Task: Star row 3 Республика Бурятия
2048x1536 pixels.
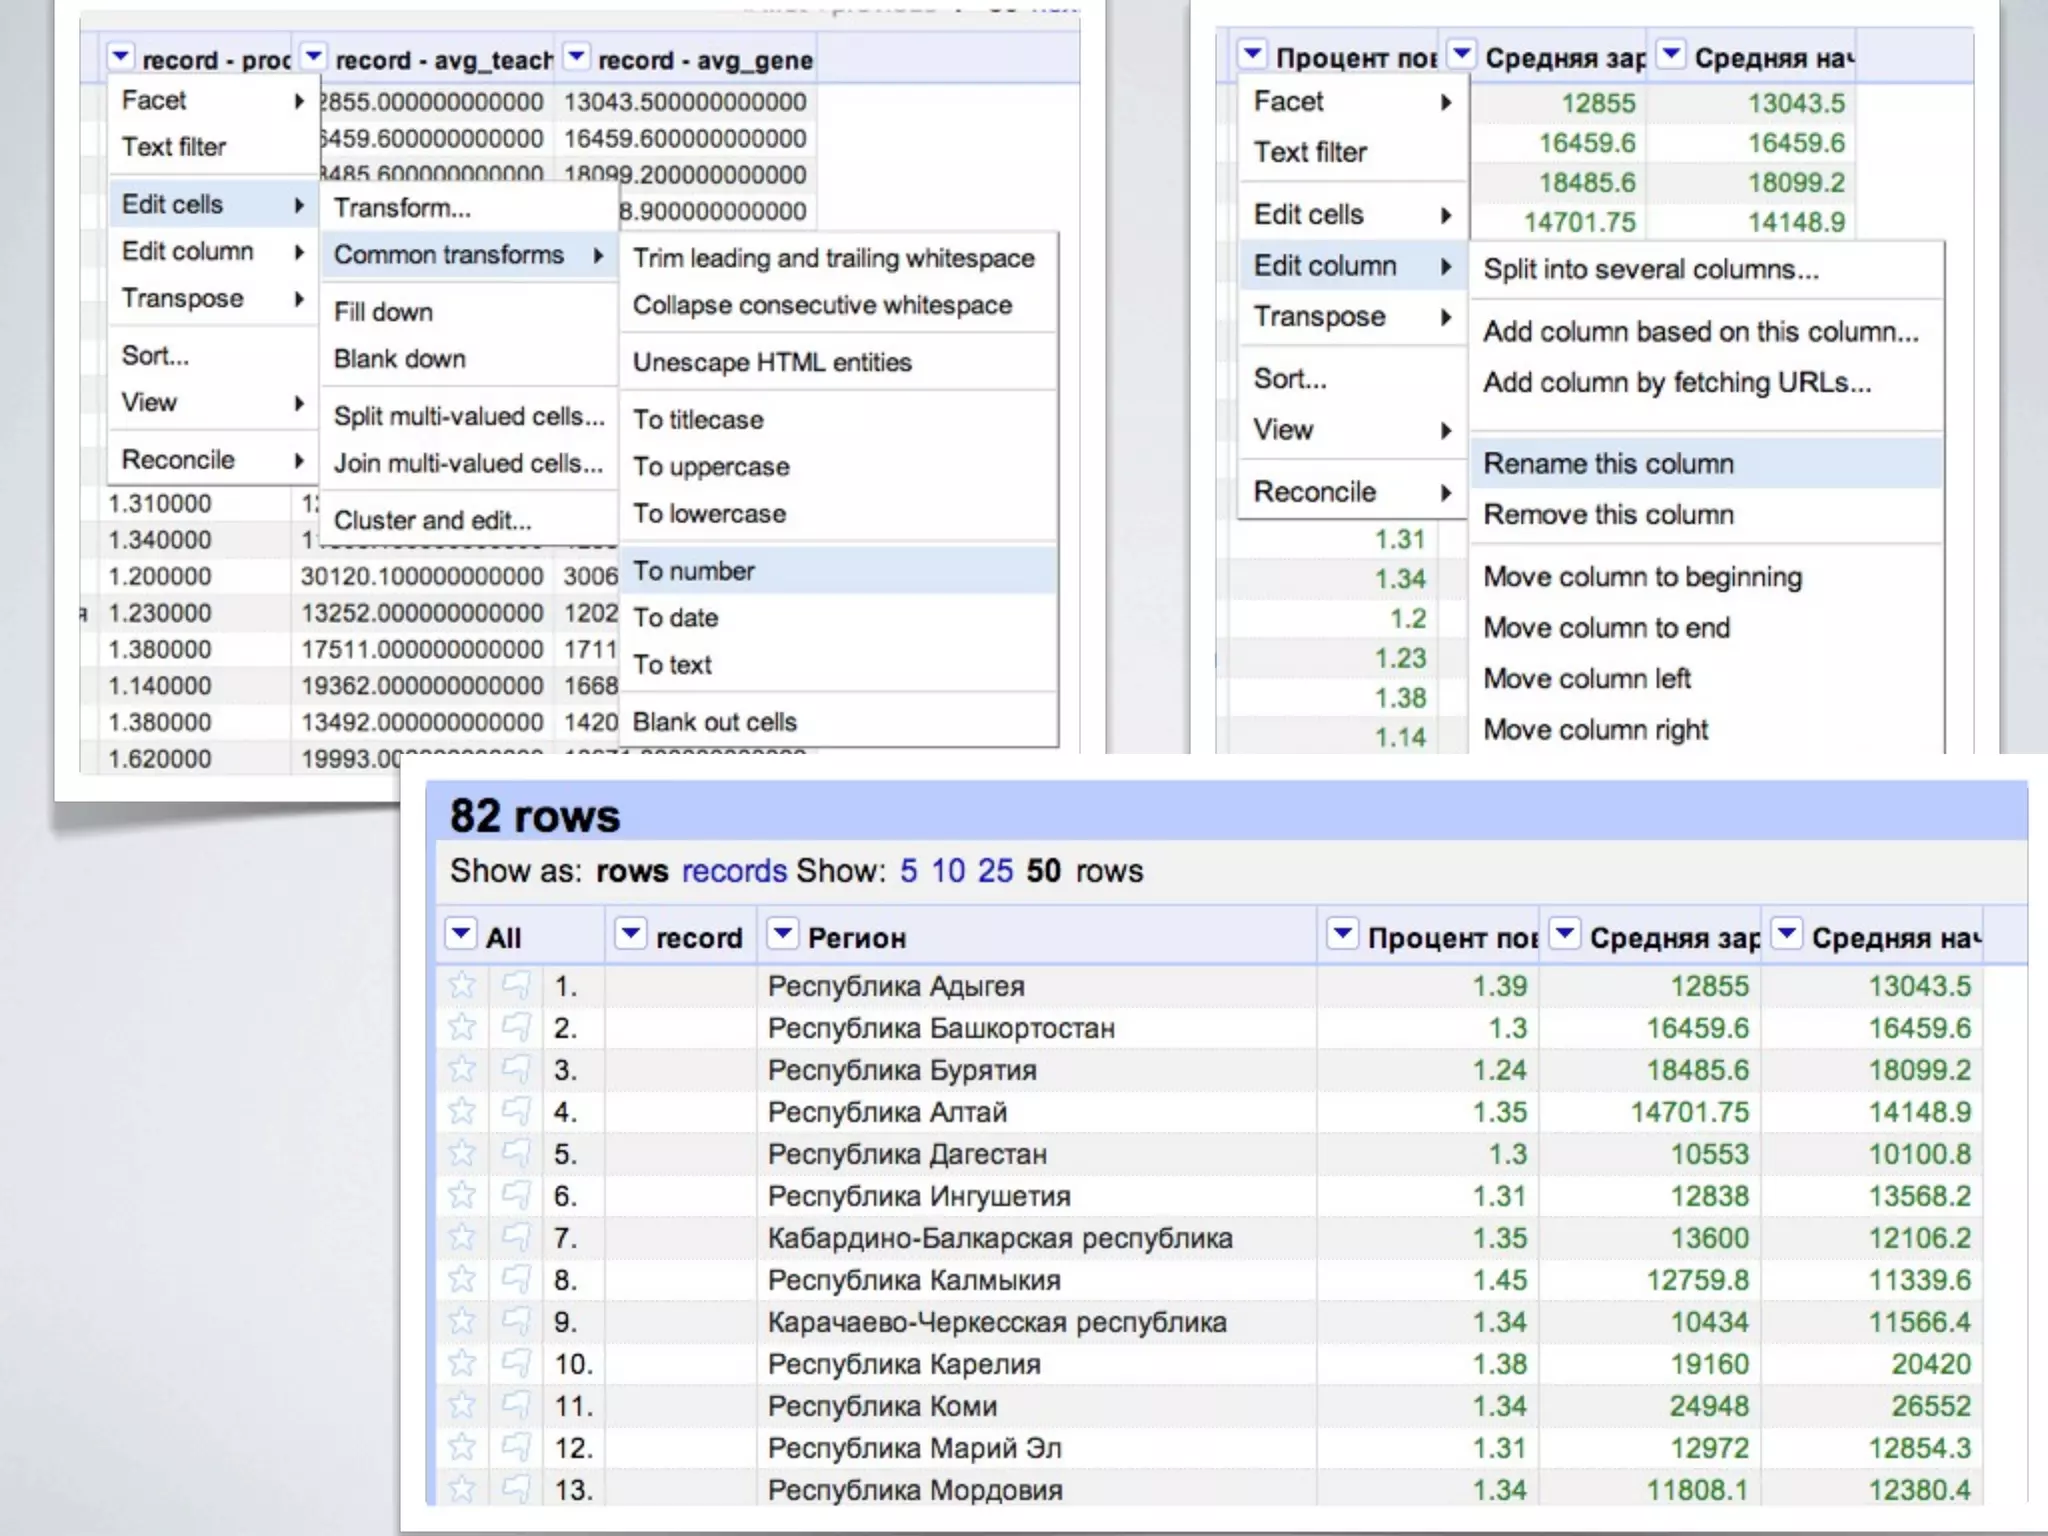Action: coord(462,1070)
